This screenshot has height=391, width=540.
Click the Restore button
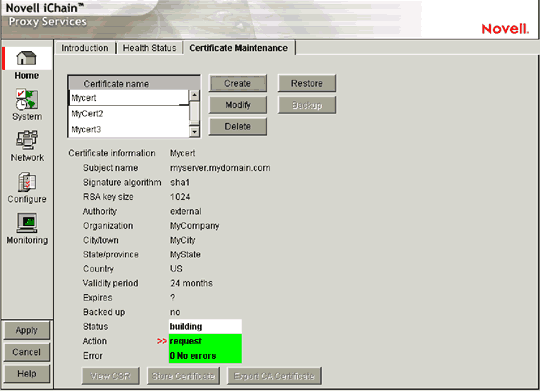[x=307, y=83]
